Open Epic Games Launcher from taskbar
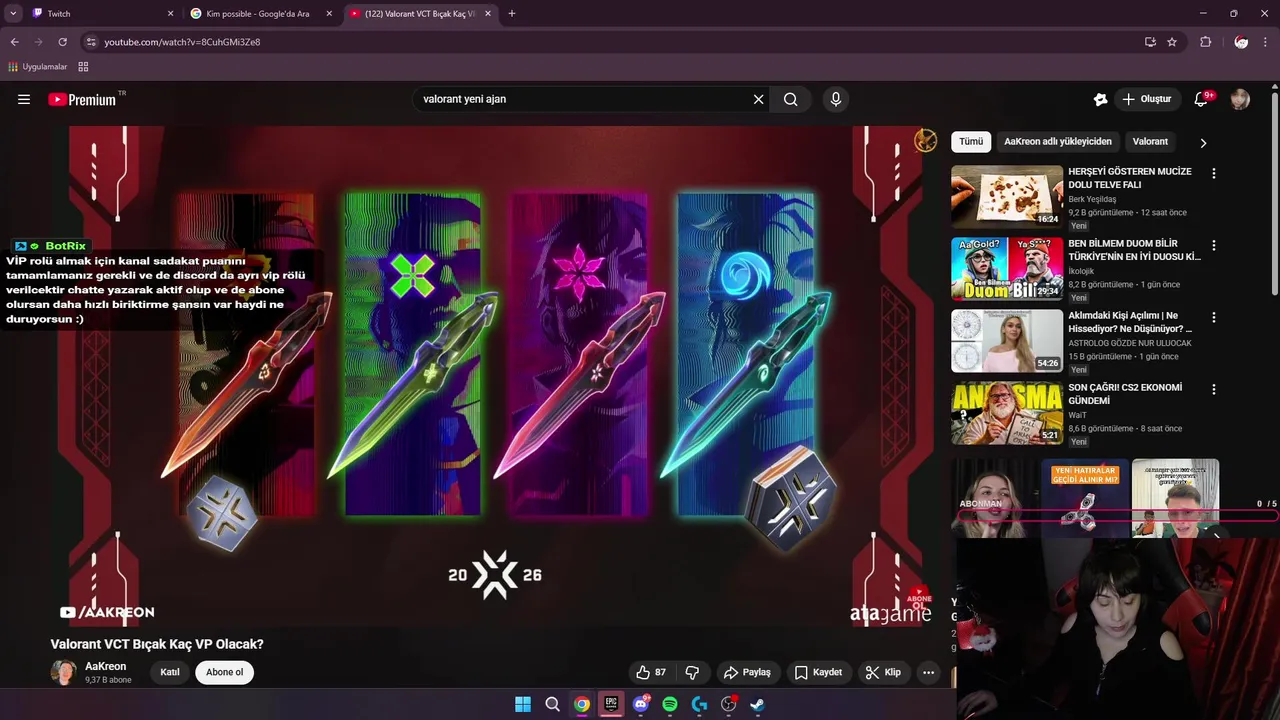 pos(611,704)
